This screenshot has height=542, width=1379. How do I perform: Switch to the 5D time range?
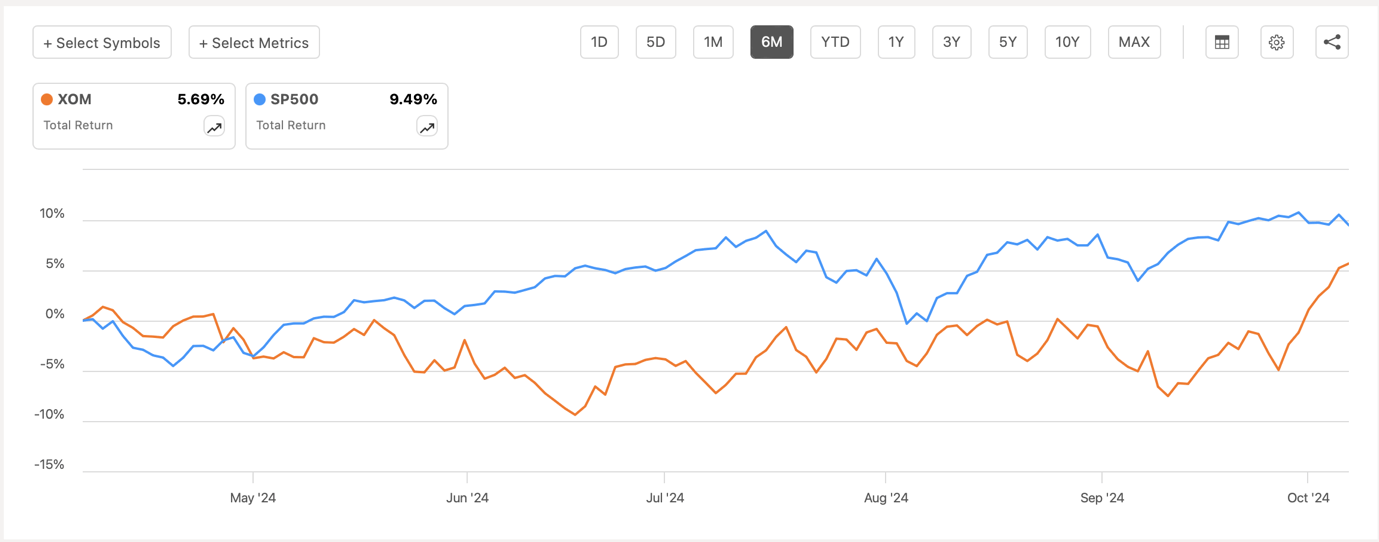[655, 42]
